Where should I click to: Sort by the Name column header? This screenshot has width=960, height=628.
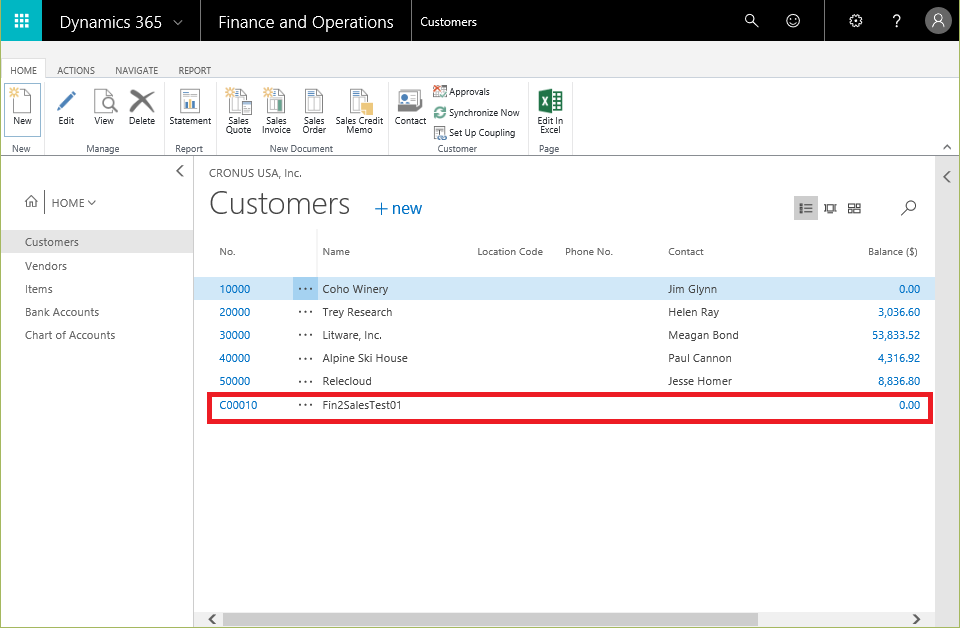(x=336, y=252)
